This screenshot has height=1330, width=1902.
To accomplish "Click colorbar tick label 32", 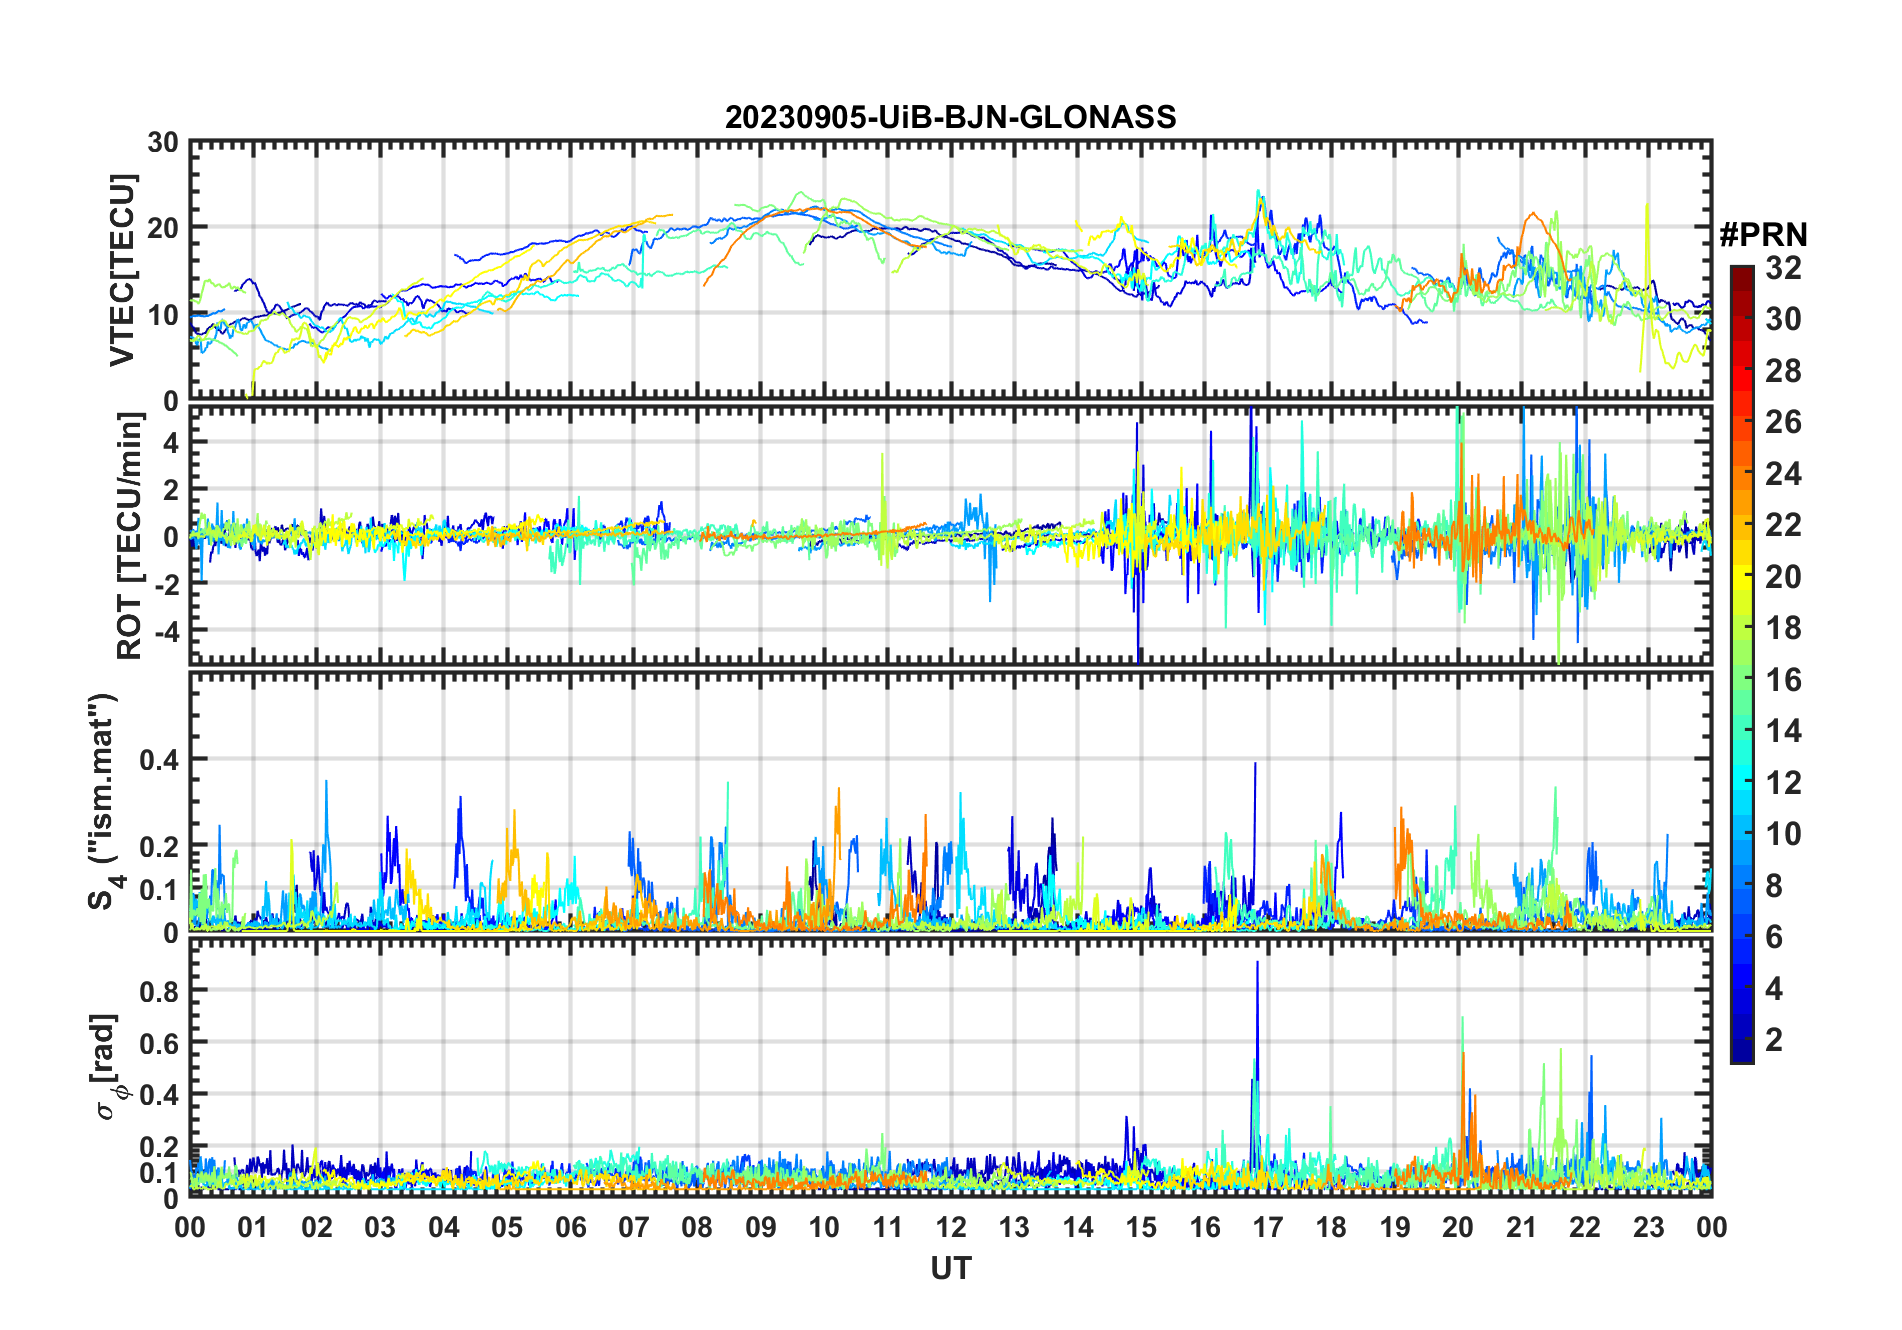I will click(1783, 268).
